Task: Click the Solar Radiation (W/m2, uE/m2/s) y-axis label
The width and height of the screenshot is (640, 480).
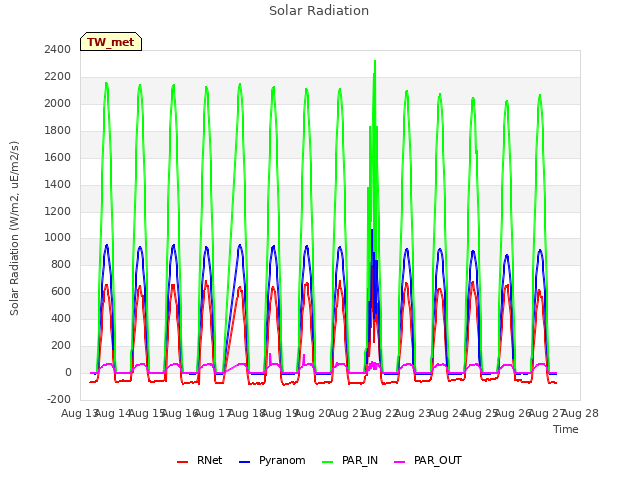Action: pyautogui.click(x=14, y=228)
